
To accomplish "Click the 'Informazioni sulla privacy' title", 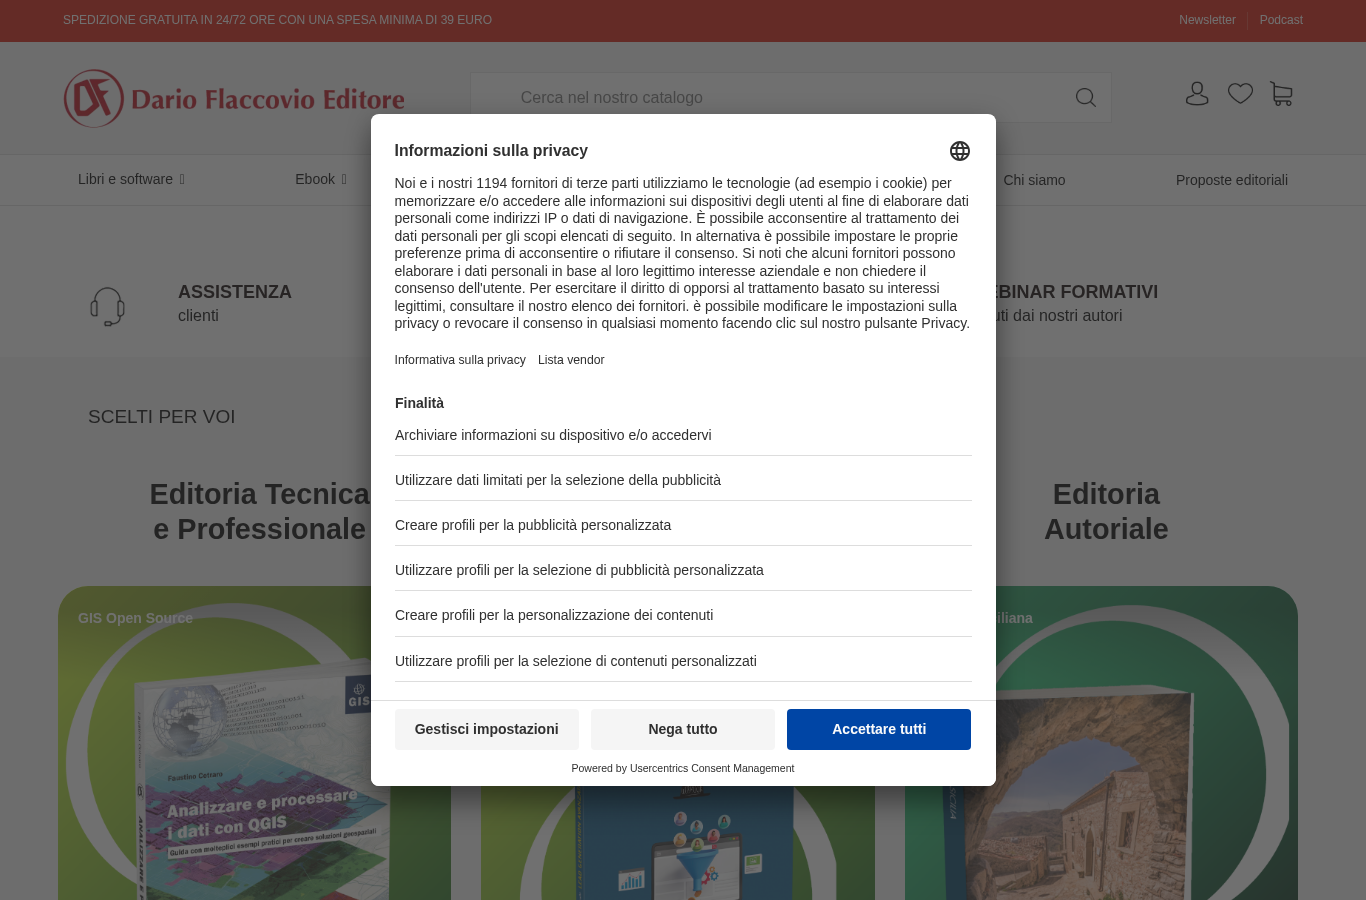I will (x=491, y=151).
